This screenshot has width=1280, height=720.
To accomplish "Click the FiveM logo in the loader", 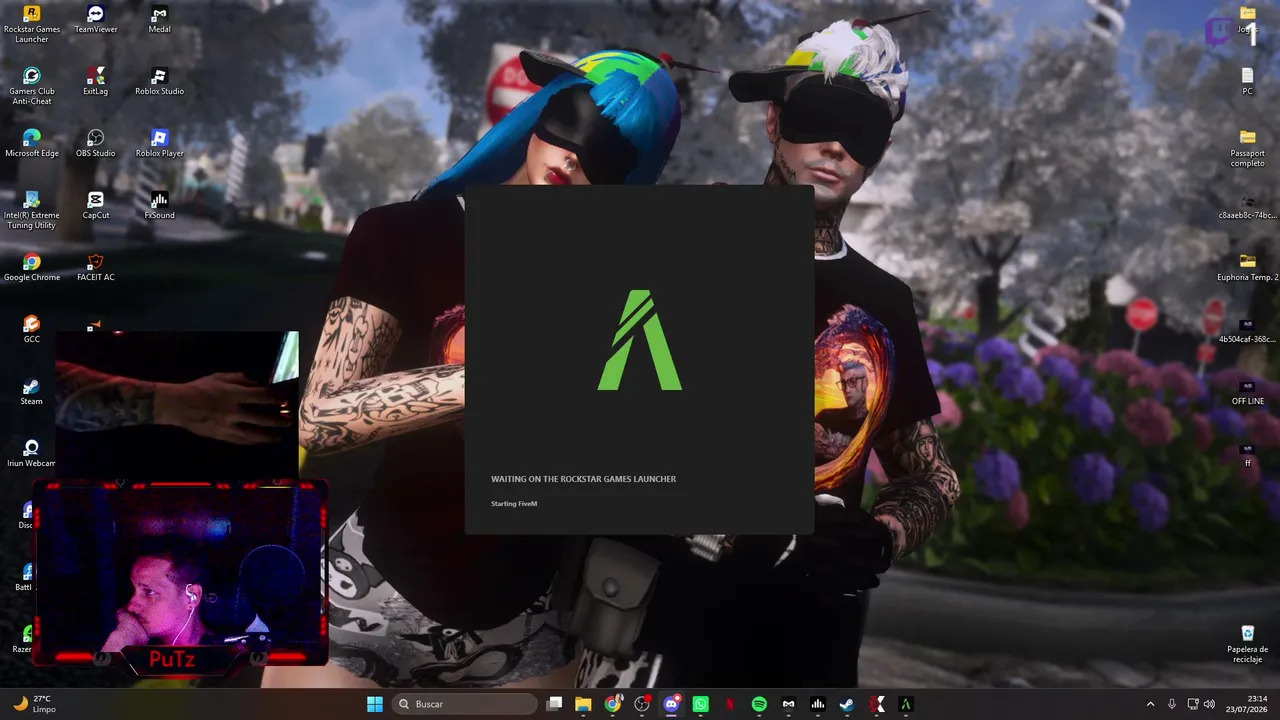I will coord(640,340).
